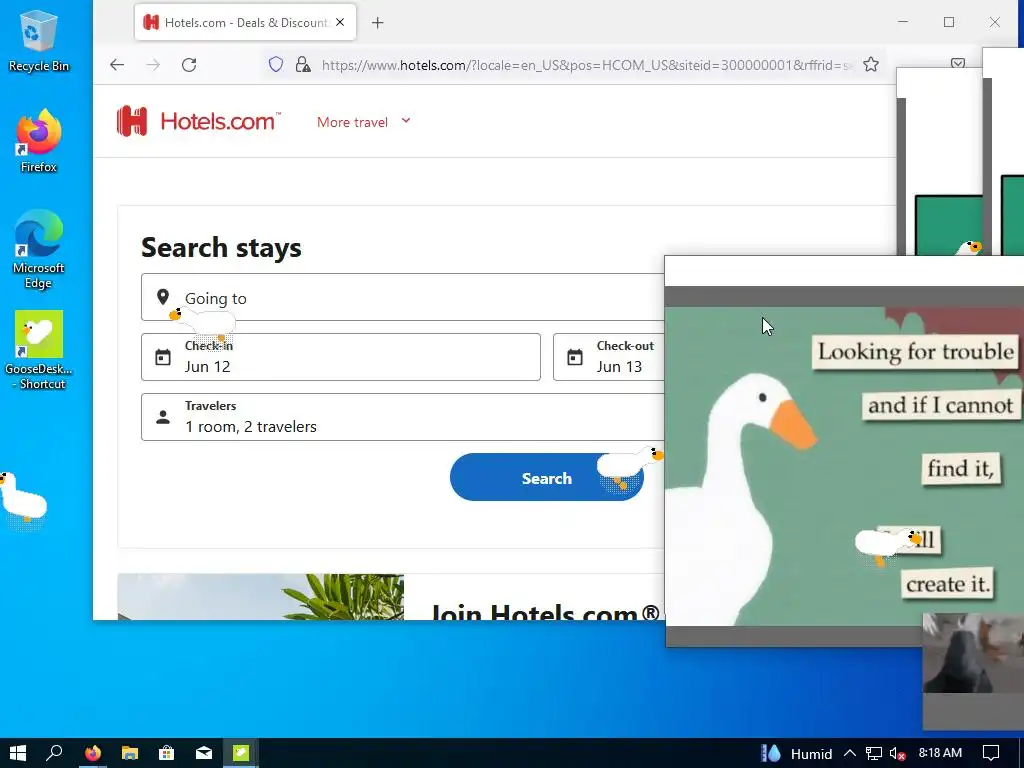View site security via the padlock icon
The image size is (1024, 768).
(x=302, y=65)
